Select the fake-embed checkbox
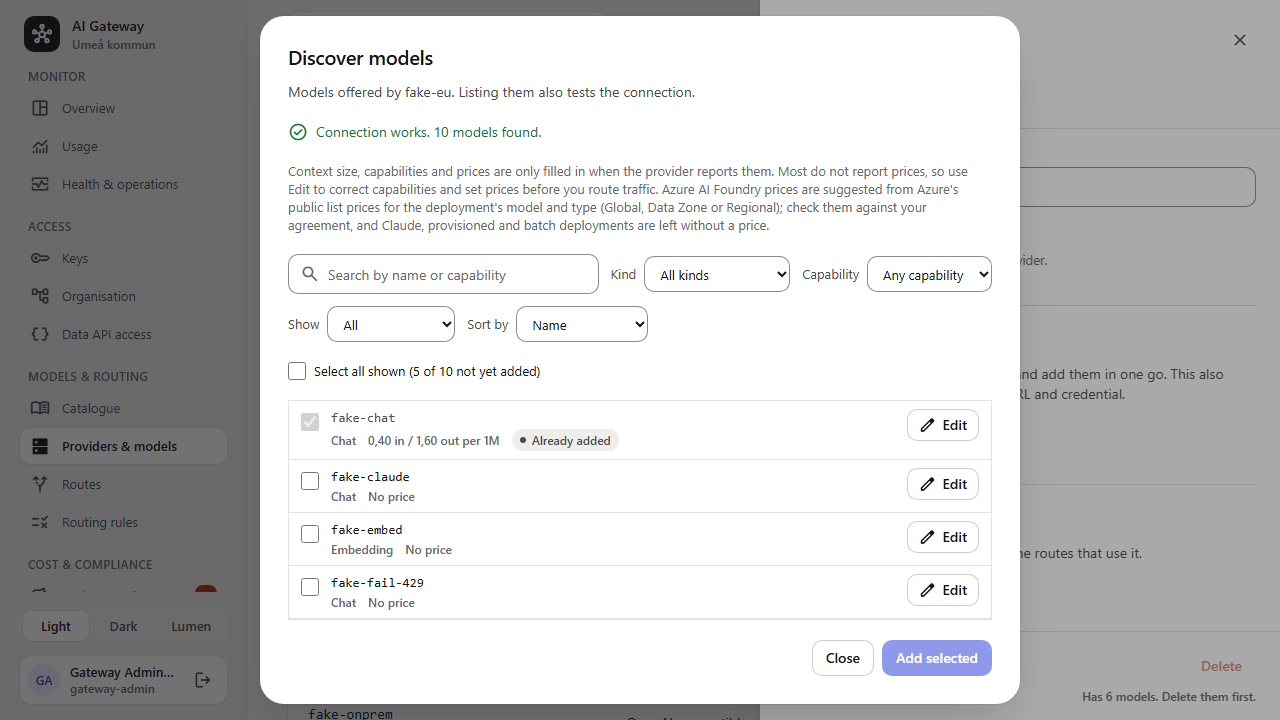This screenshot has height=720, width=1280. tap(310, 534)
